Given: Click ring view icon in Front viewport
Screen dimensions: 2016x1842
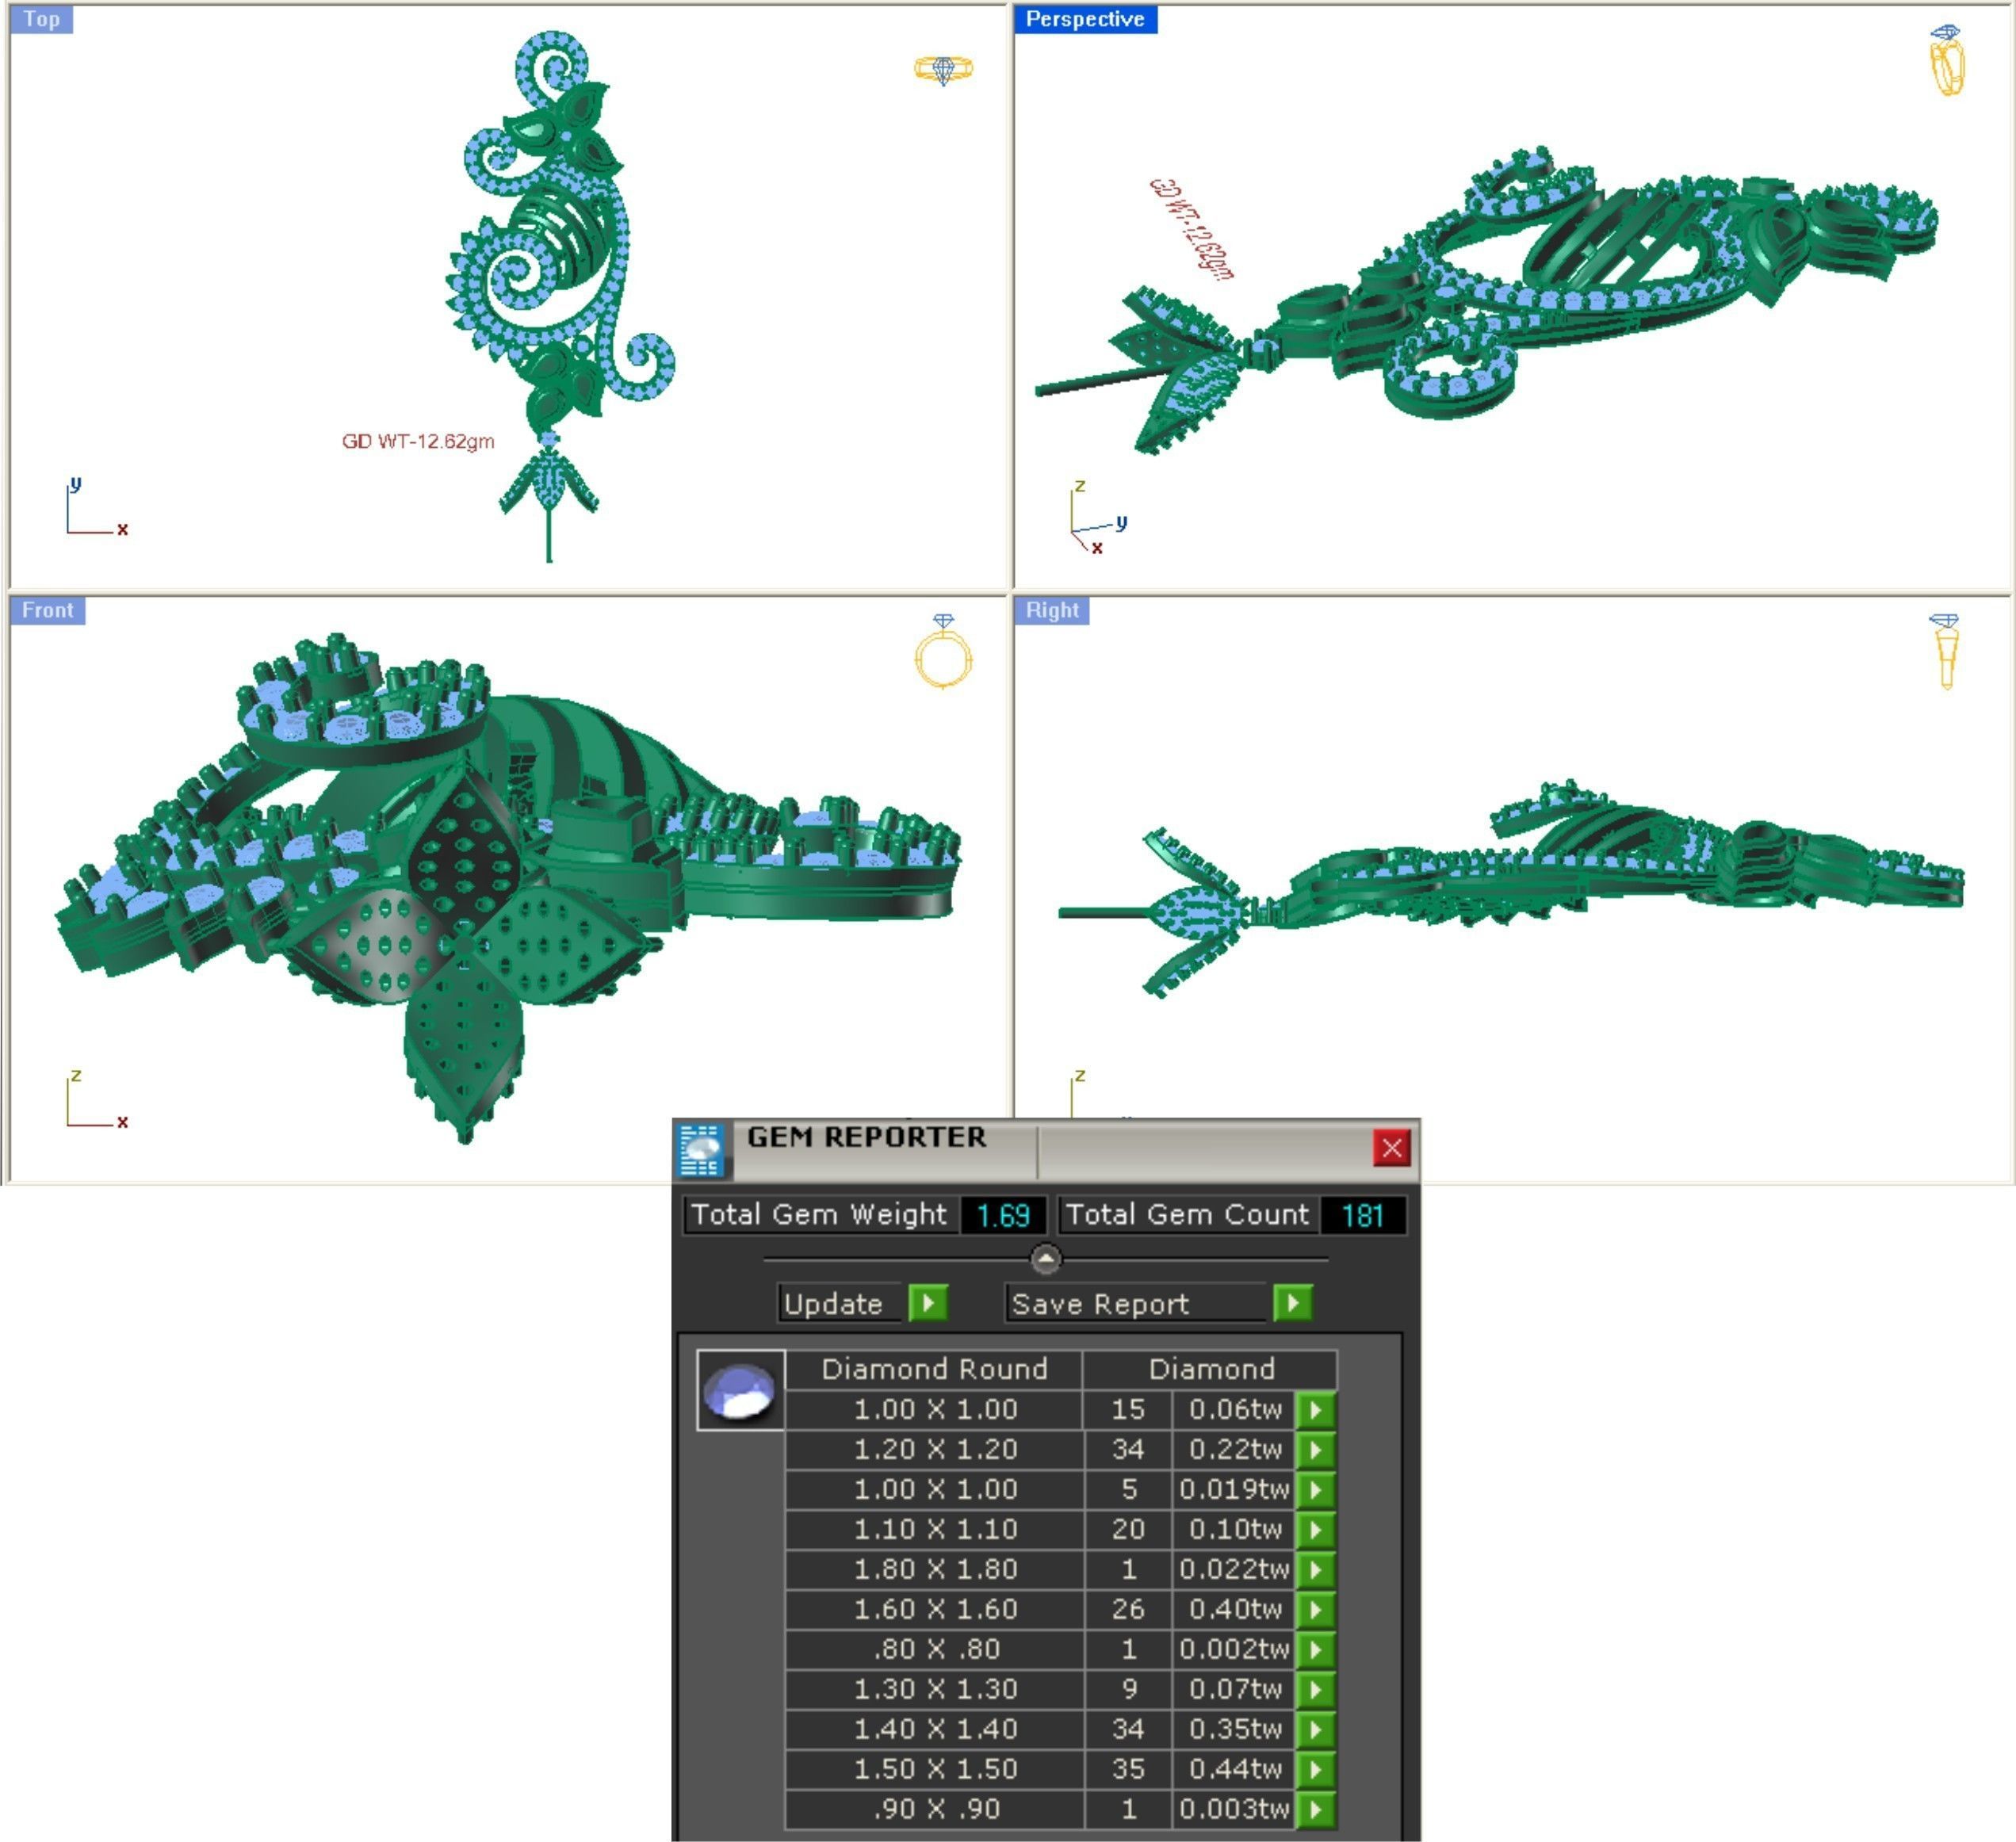Looking at the screenshot, I should 943,652.
